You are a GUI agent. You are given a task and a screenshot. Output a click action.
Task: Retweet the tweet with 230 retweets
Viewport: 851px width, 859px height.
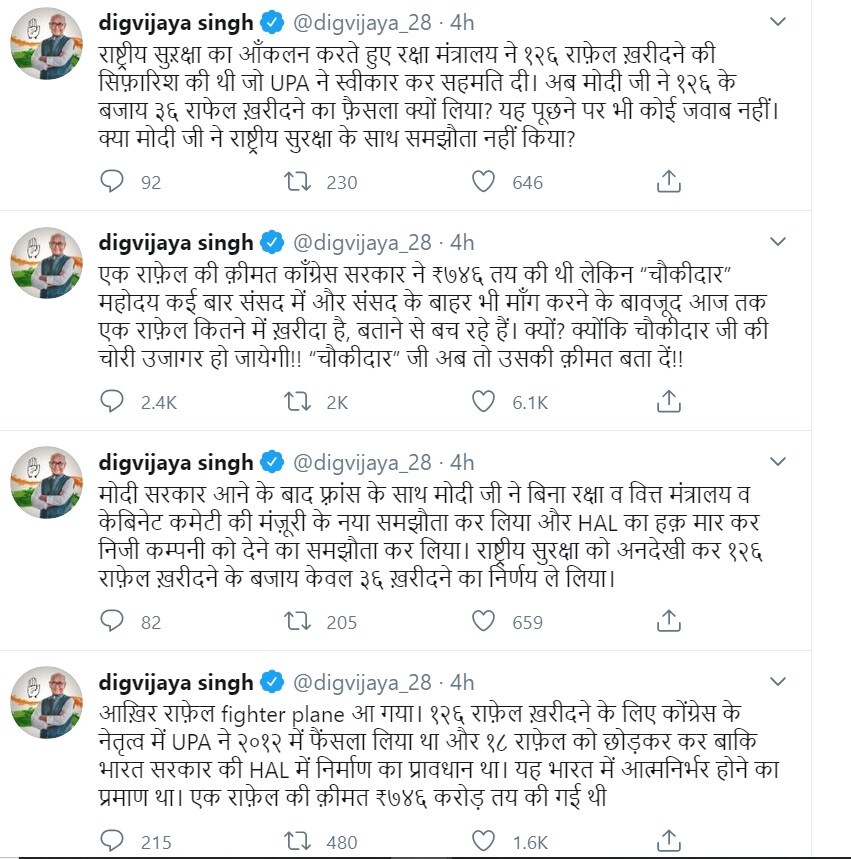tap(297, 181)
